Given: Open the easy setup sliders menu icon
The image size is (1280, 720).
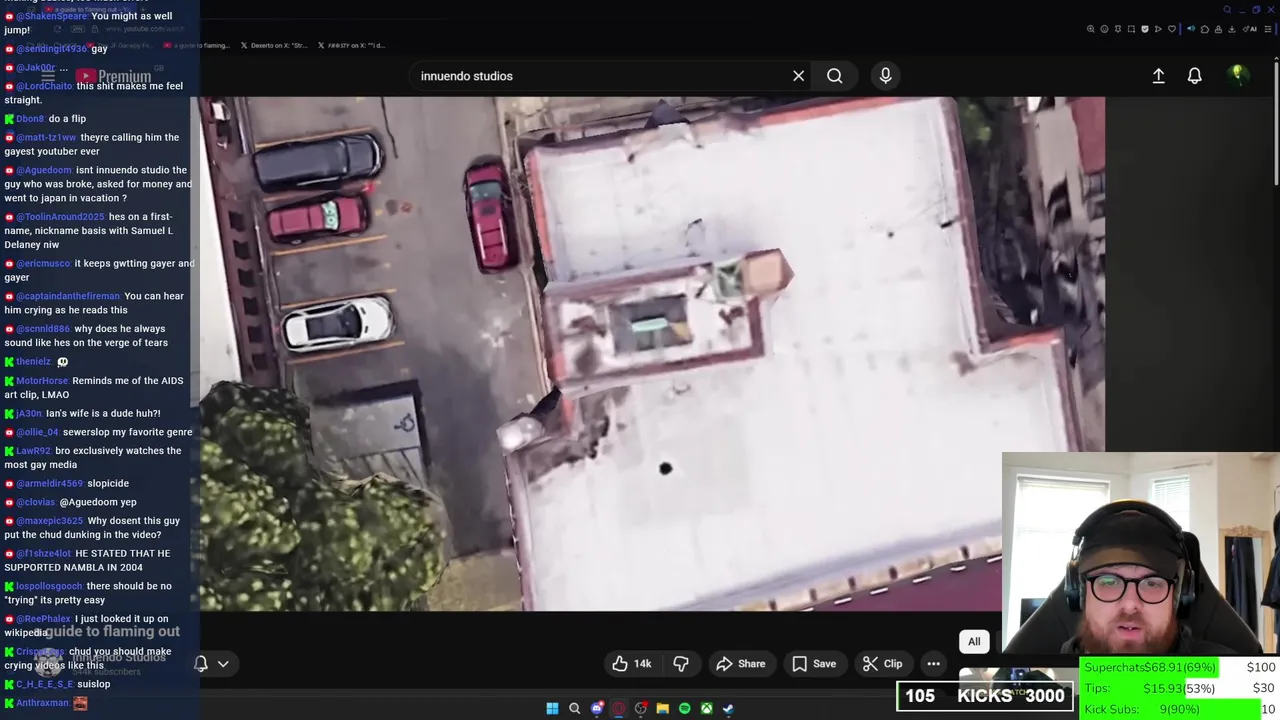Looking at the screenshot, I should click(1268, 29).
